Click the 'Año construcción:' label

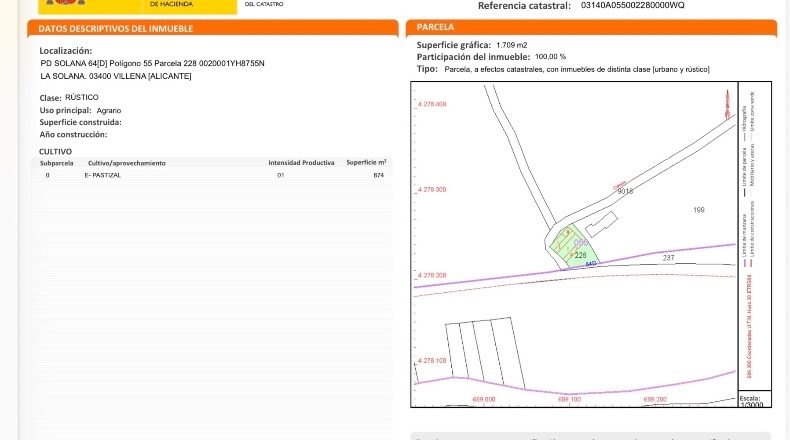[x=74, y=135]
